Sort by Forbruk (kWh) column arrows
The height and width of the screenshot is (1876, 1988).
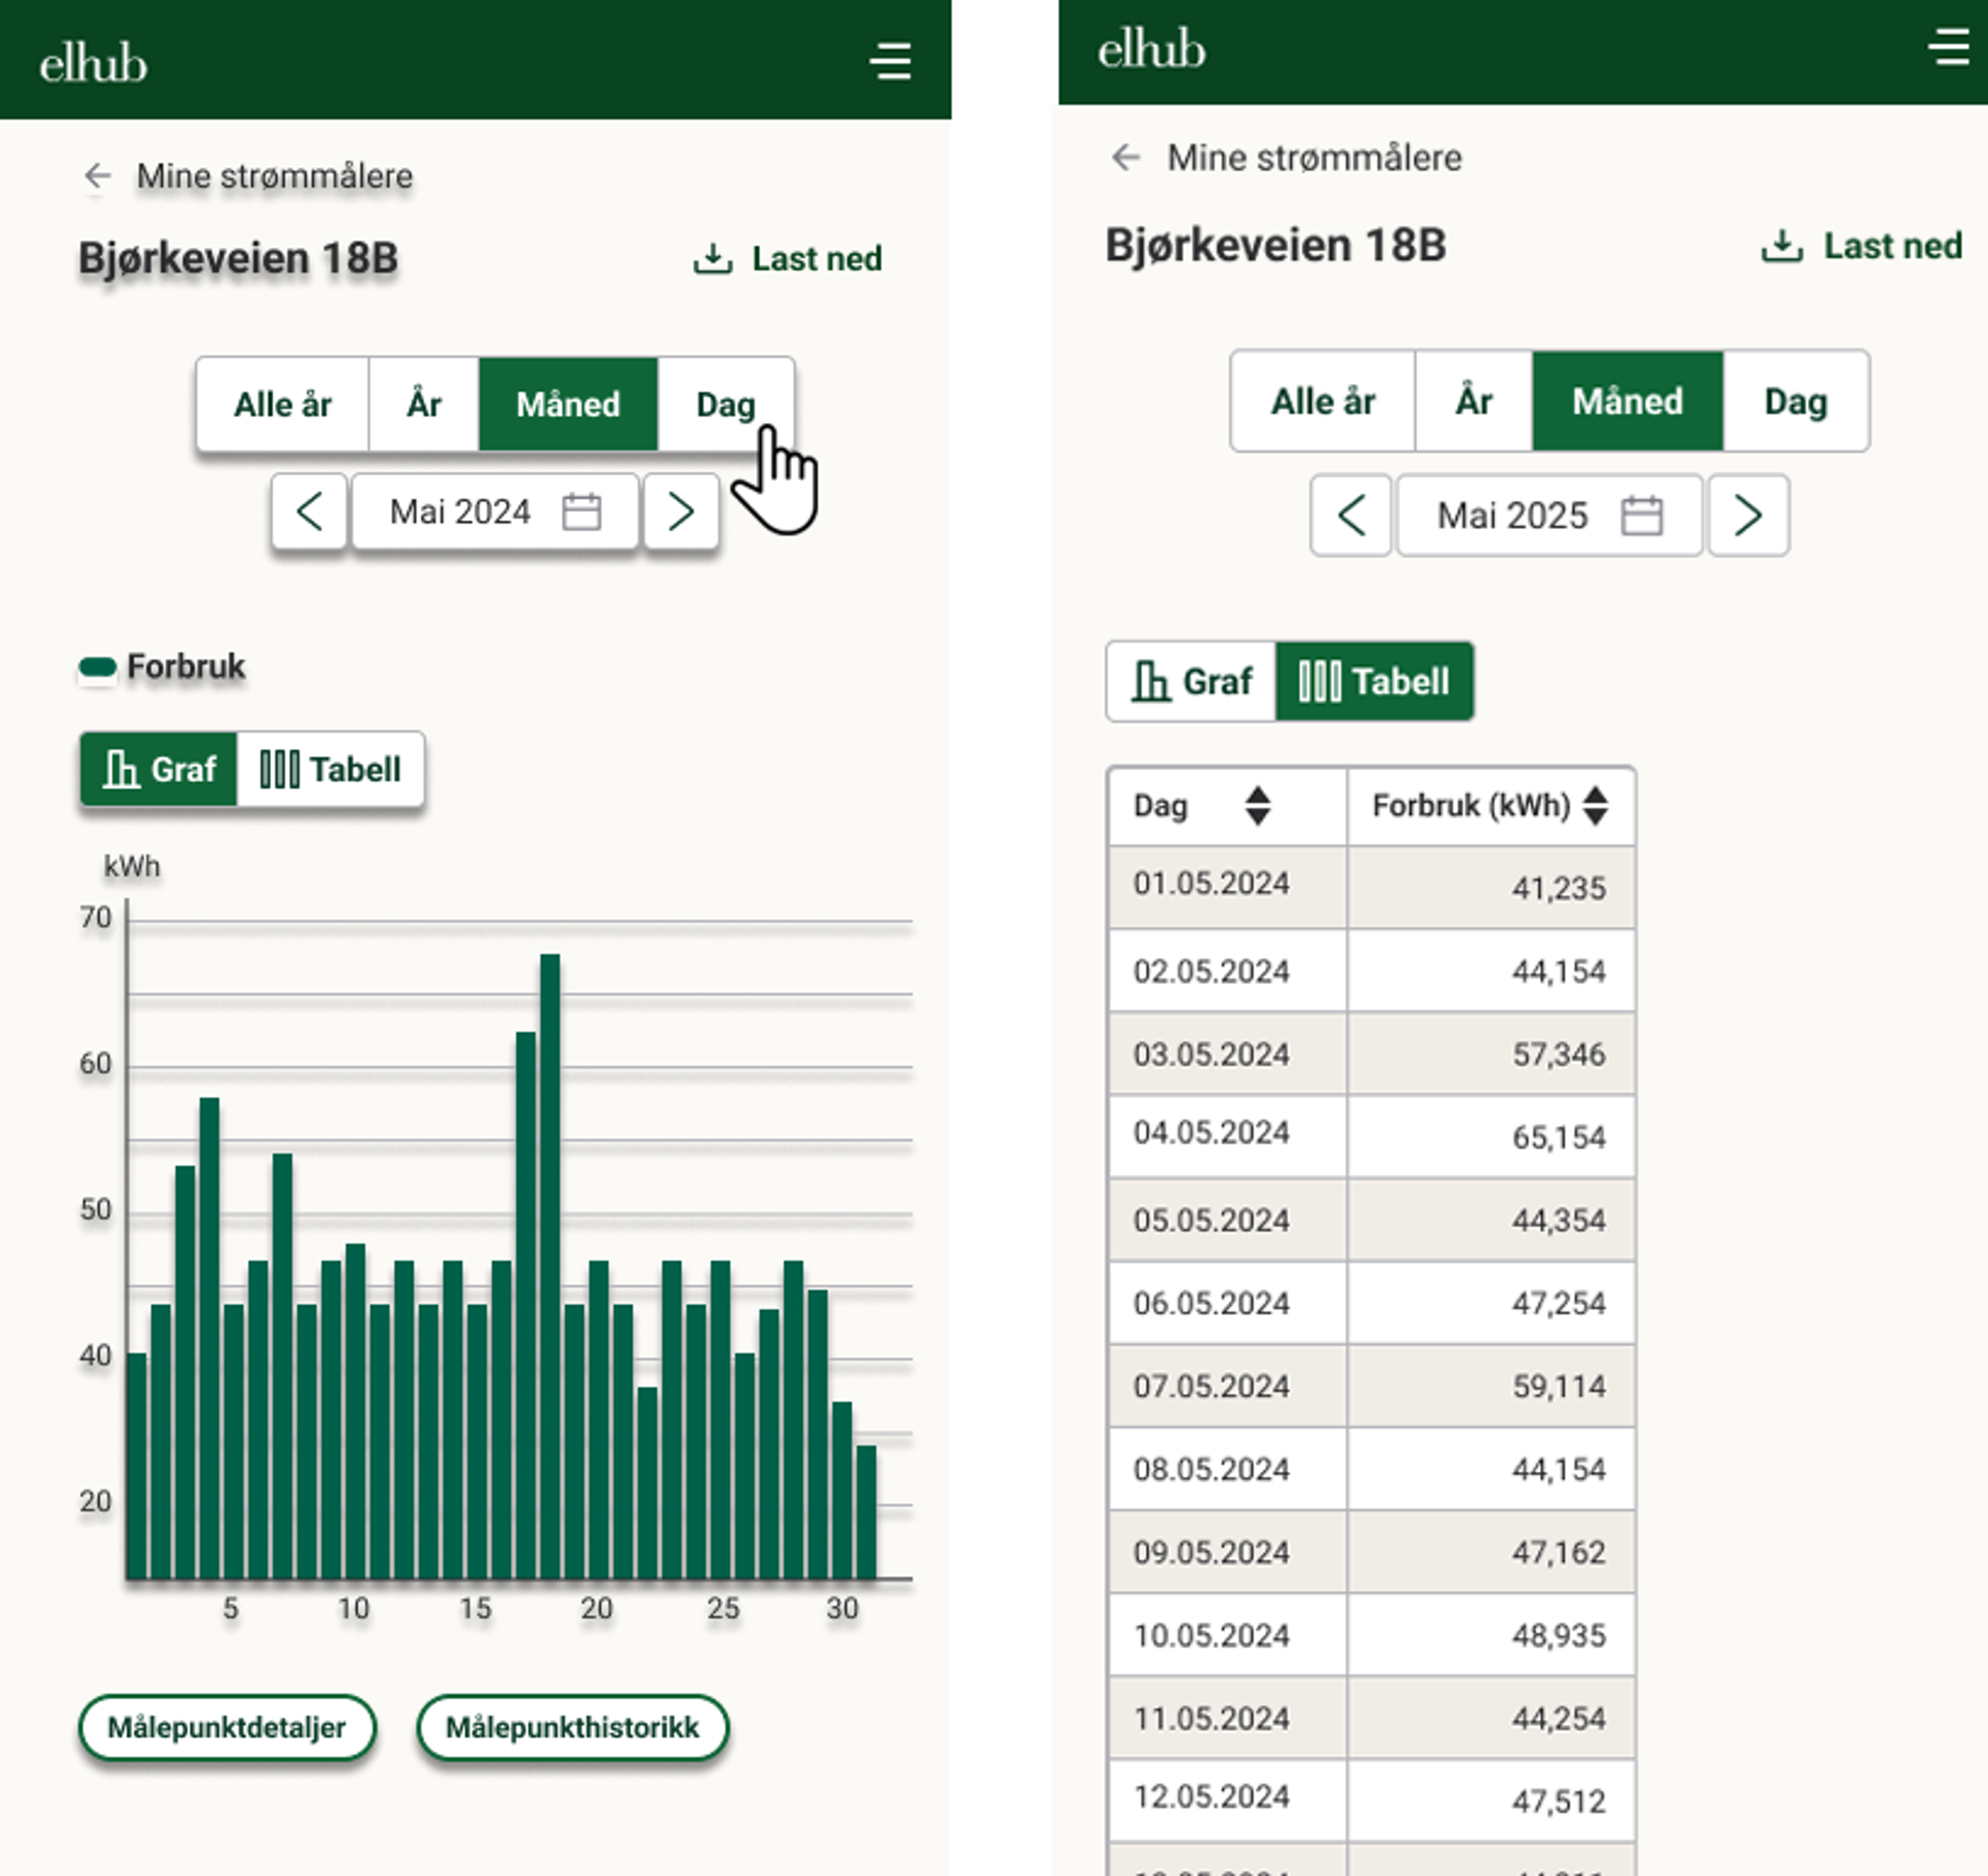[x=1596, y=806]
